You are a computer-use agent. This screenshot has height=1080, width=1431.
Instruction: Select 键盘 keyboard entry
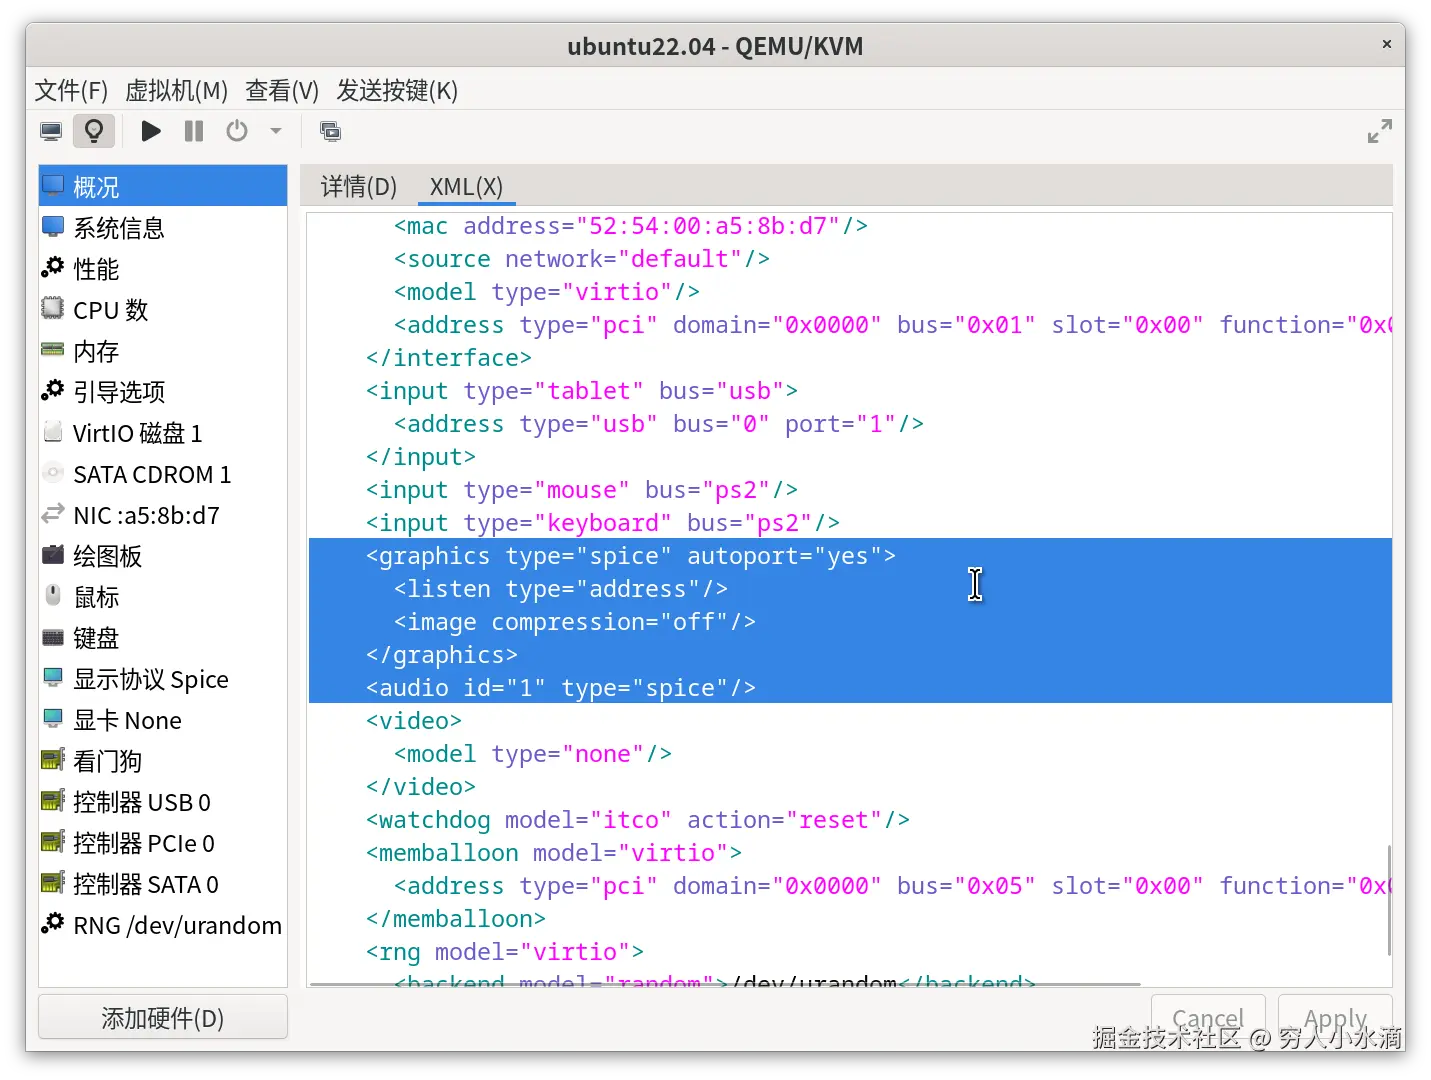(163, 638)
